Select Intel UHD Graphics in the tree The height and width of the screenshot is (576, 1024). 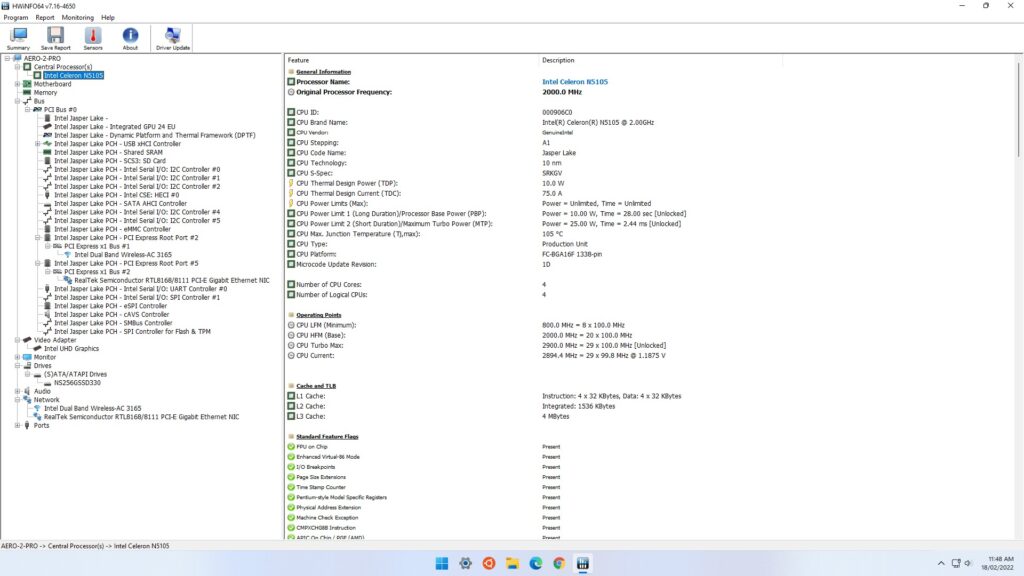click(71, 348)
